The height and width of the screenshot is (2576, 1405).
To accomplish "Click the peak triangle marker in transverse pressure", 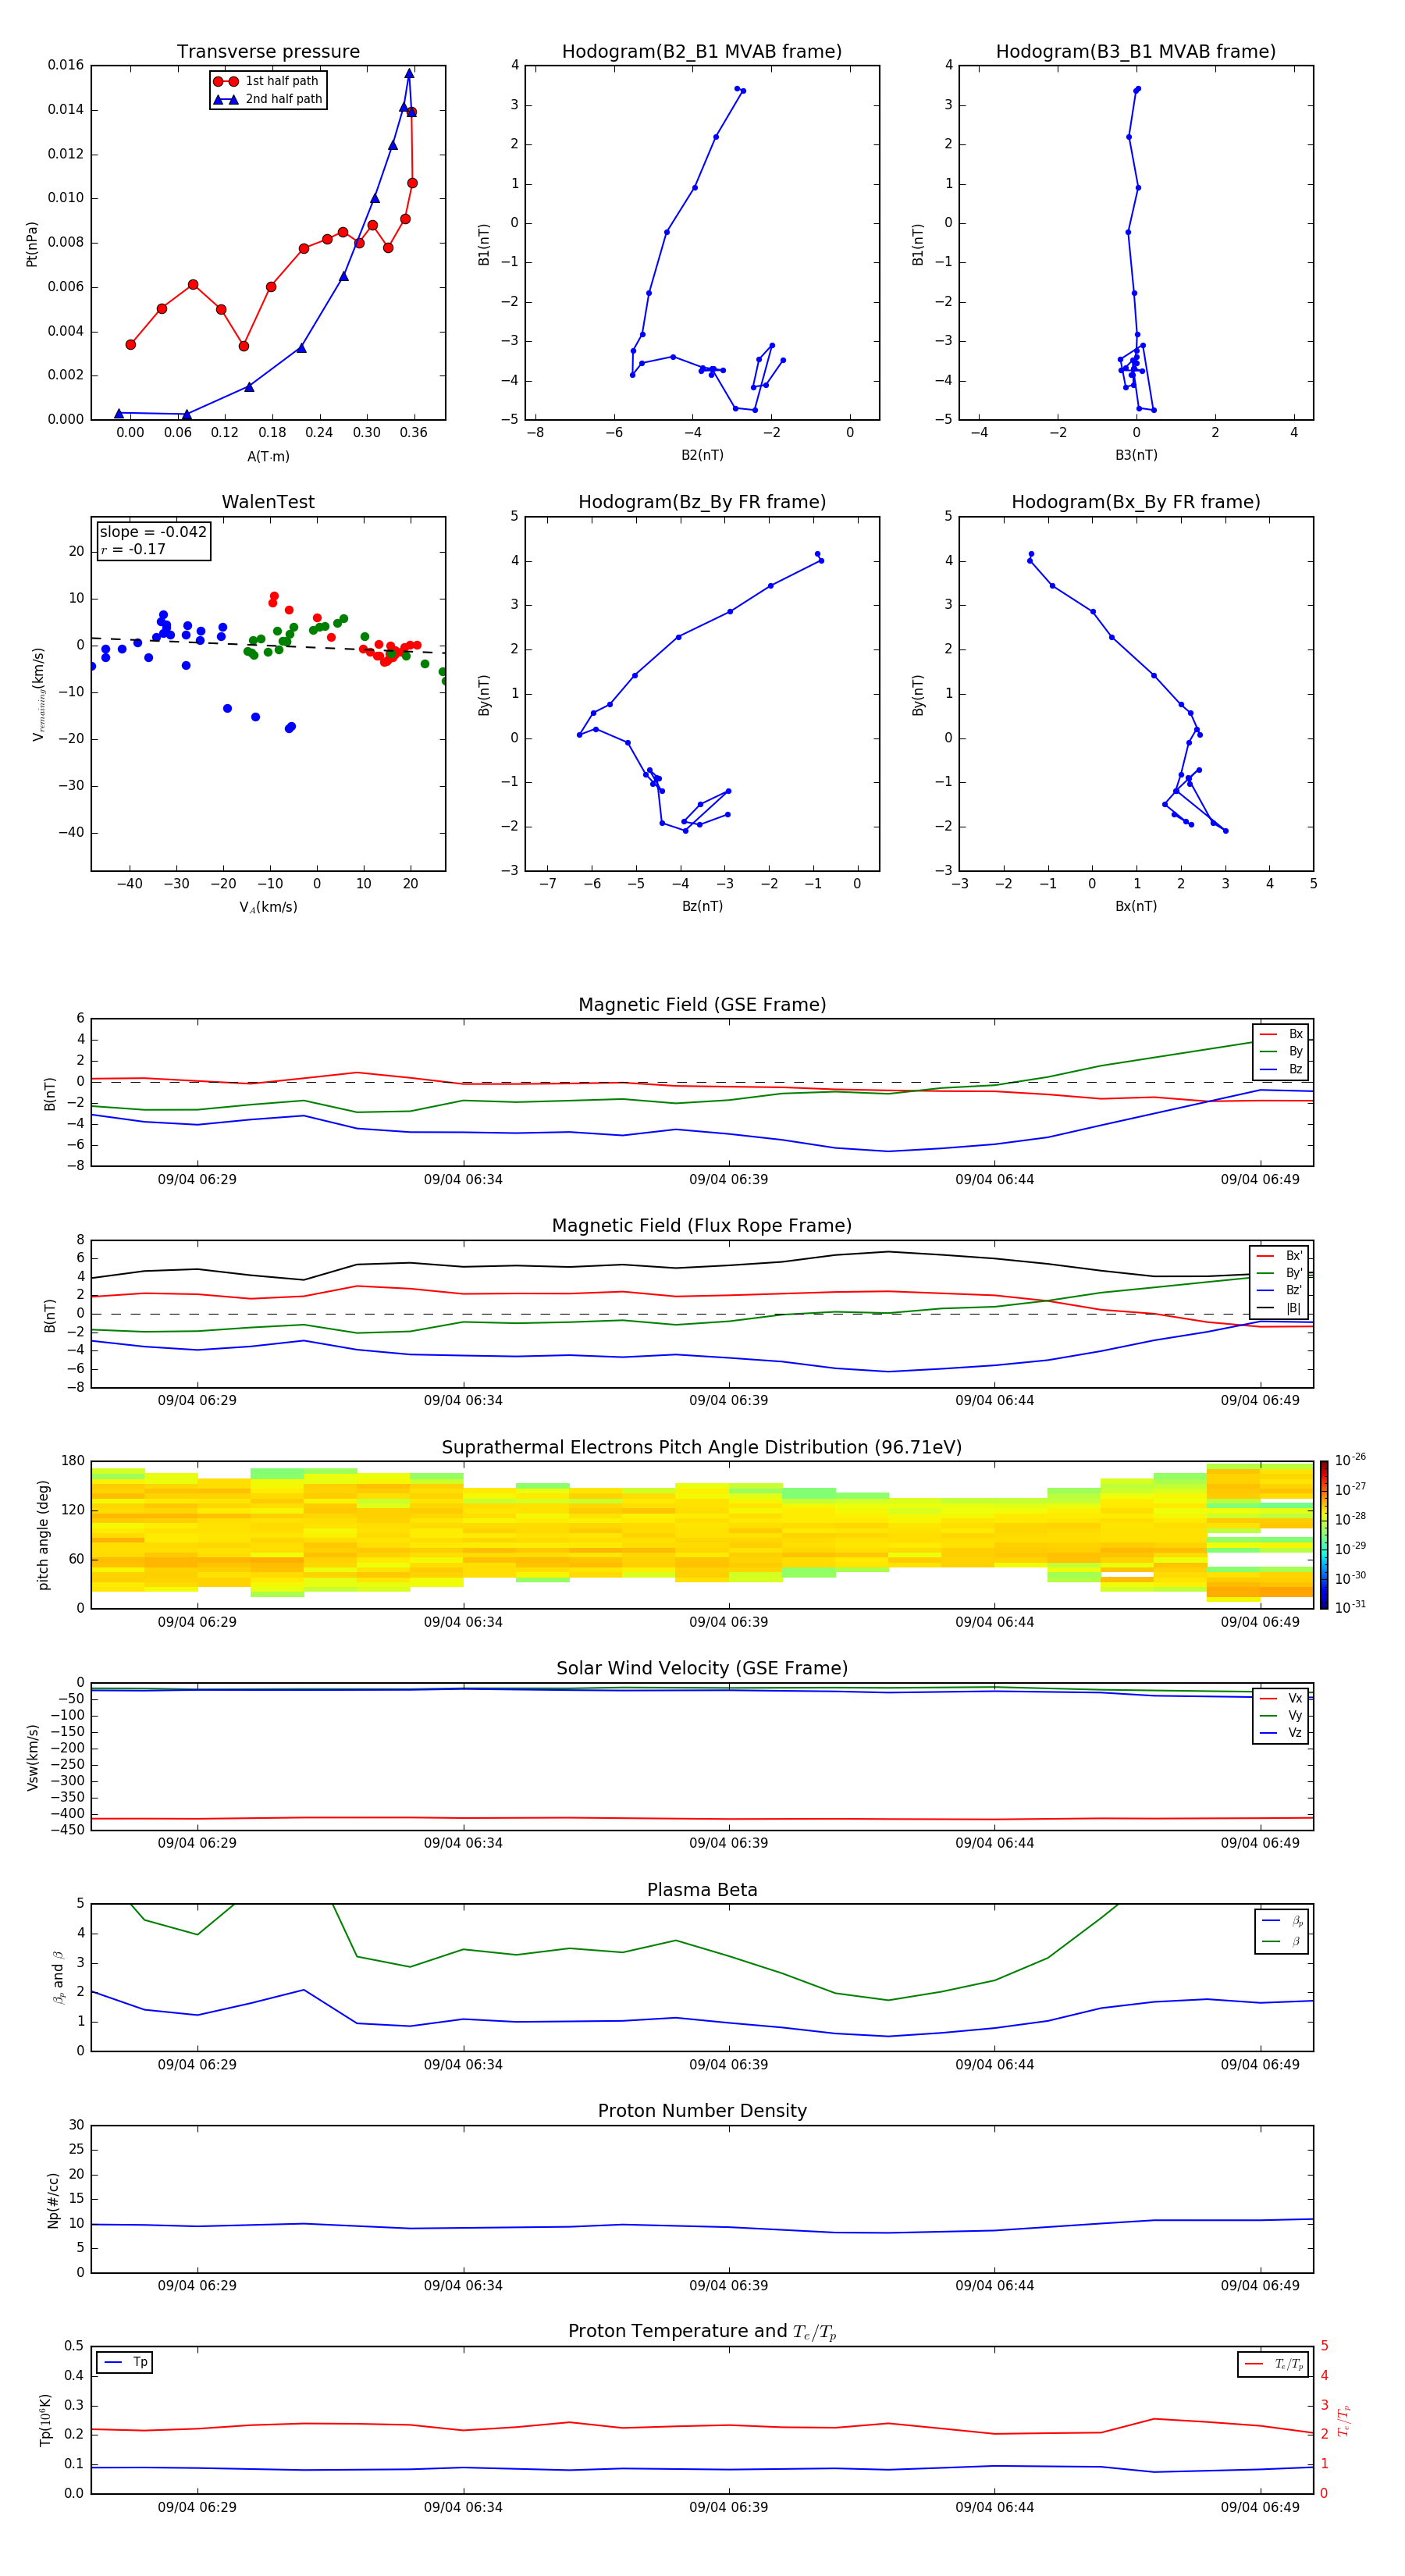I will pyautogui.click(x=409, y=73).
